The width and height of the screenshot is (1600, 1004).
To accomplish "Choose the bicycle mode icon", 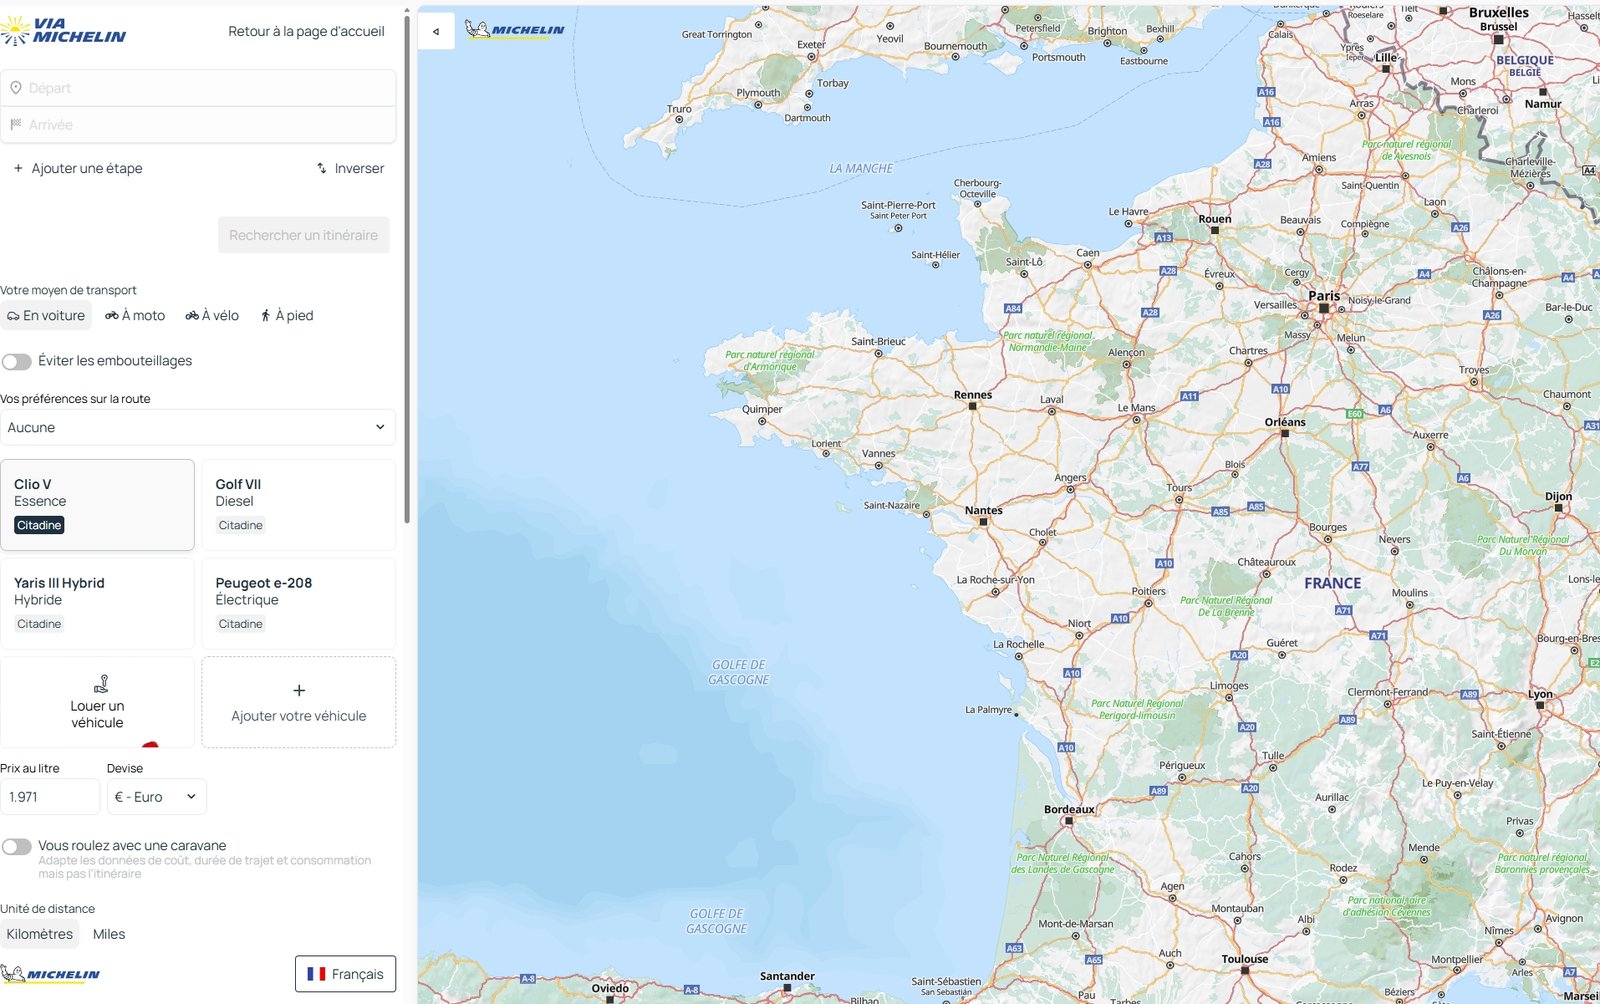I will coord(190,315).
